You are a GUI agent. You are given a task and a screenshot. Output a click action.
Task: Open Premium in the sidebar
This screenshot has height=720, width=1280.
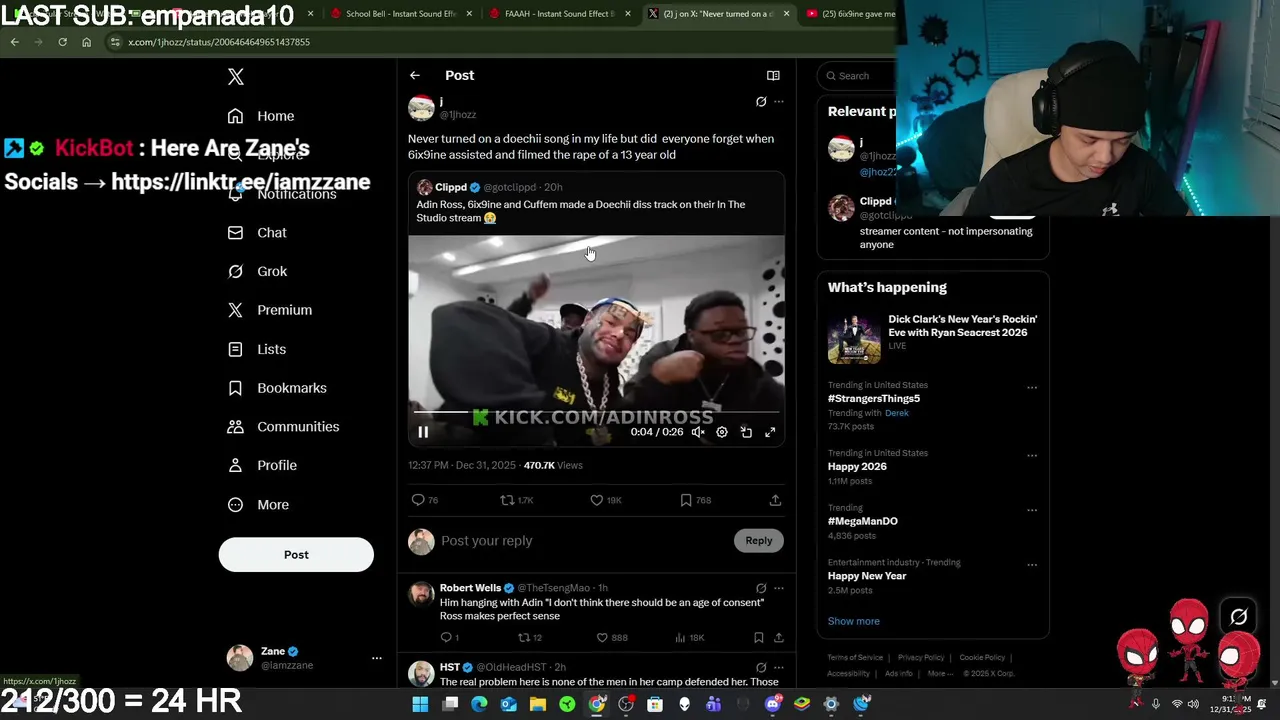pyautogui.click(x=270, y=310)
